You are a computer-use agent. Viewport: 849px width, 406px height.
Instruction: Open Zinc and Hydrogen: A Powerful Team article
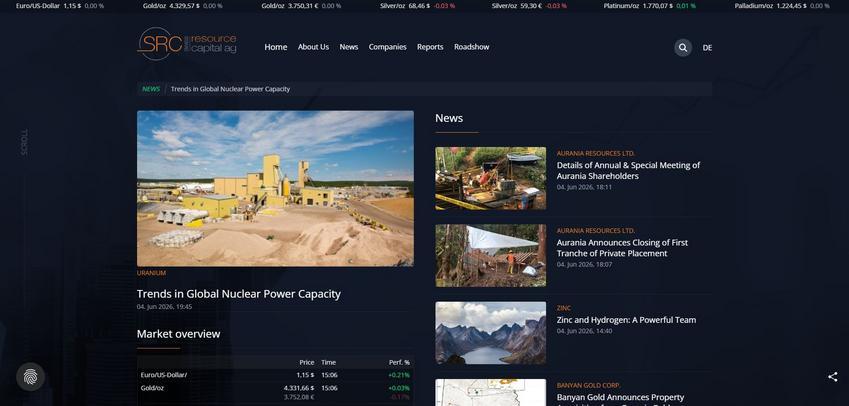626,320
